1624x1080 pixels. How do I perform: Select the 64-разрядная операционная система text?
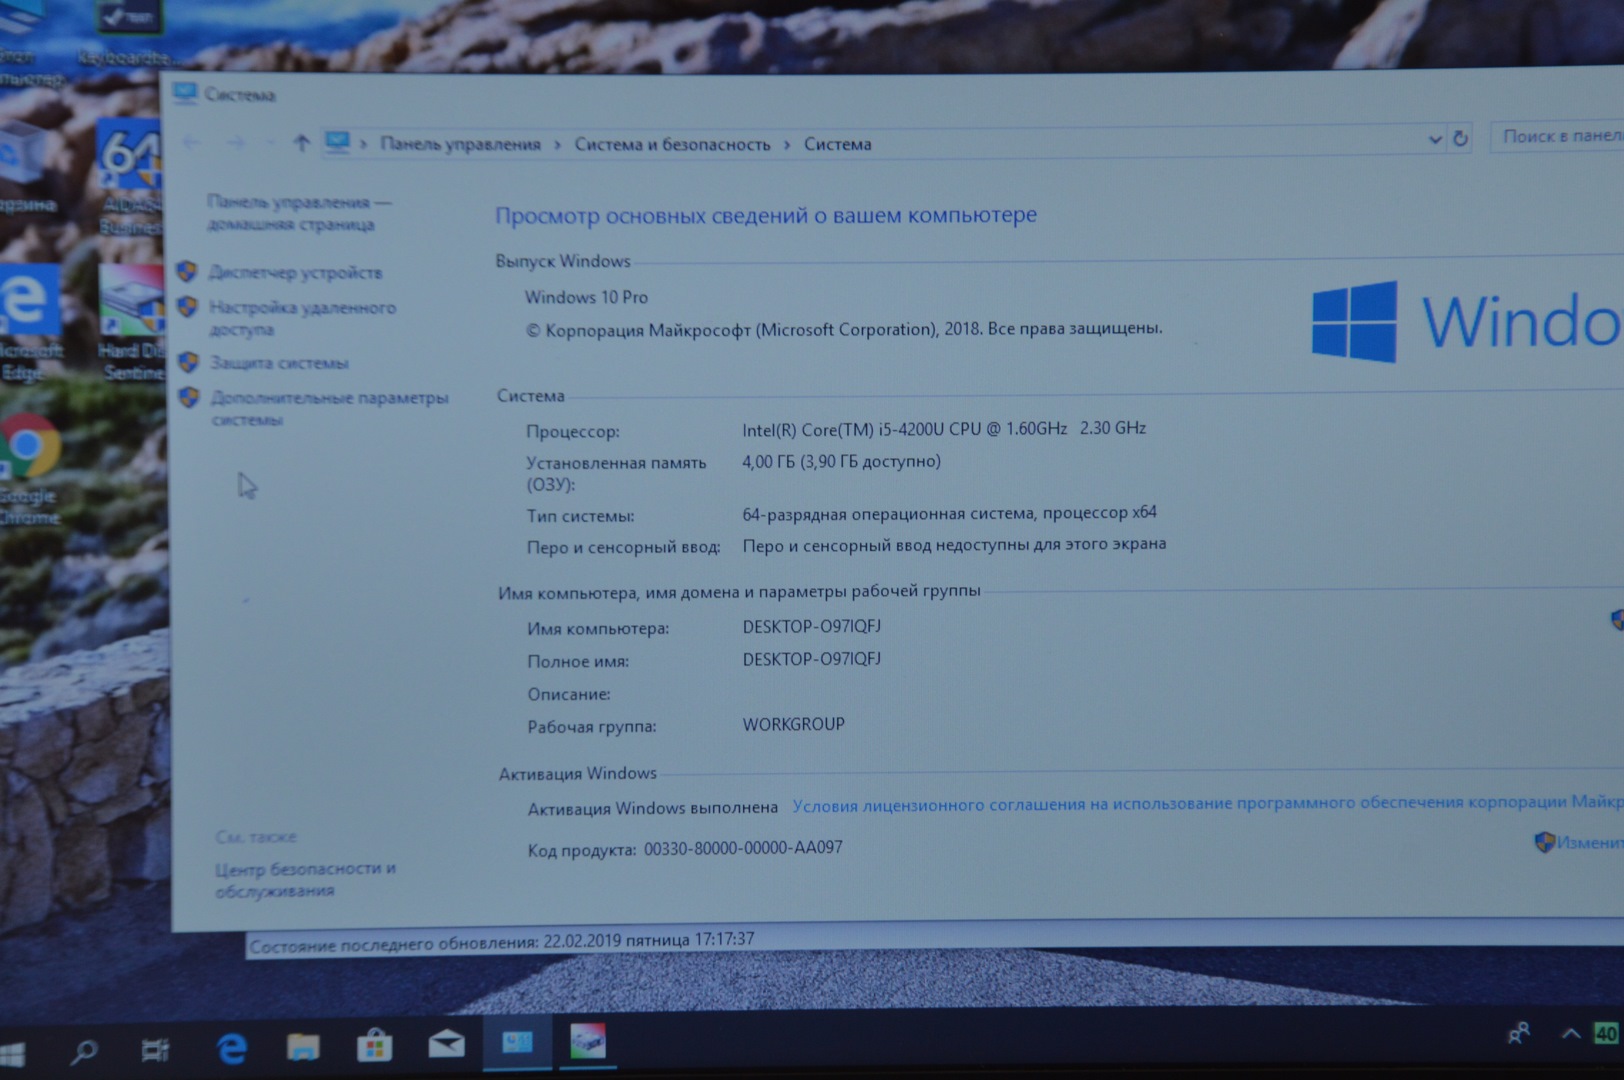(x=949, y=513)
